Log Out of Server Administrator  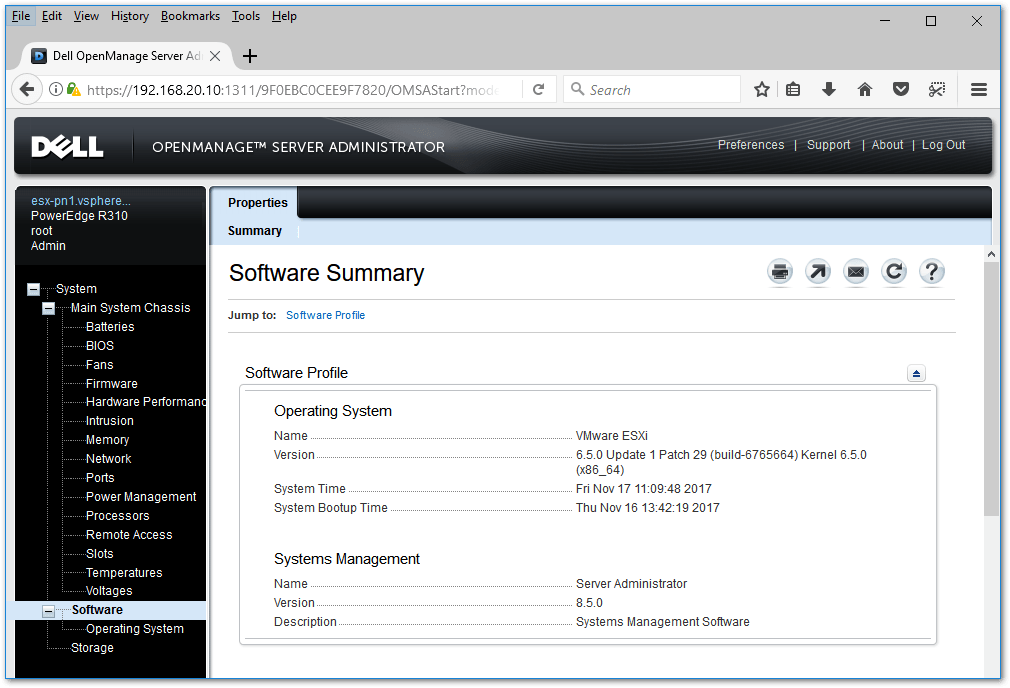point(943,145)
